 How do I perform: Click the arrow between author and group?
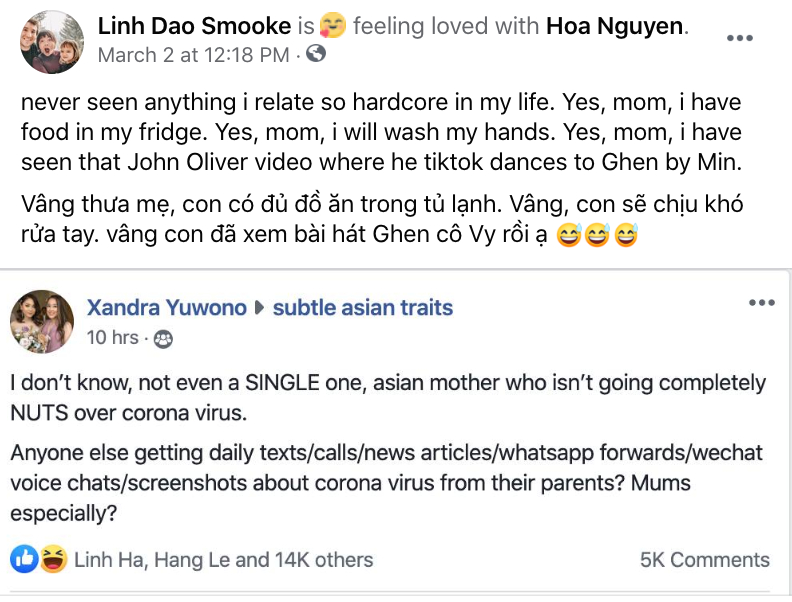[x=260, y=309]
